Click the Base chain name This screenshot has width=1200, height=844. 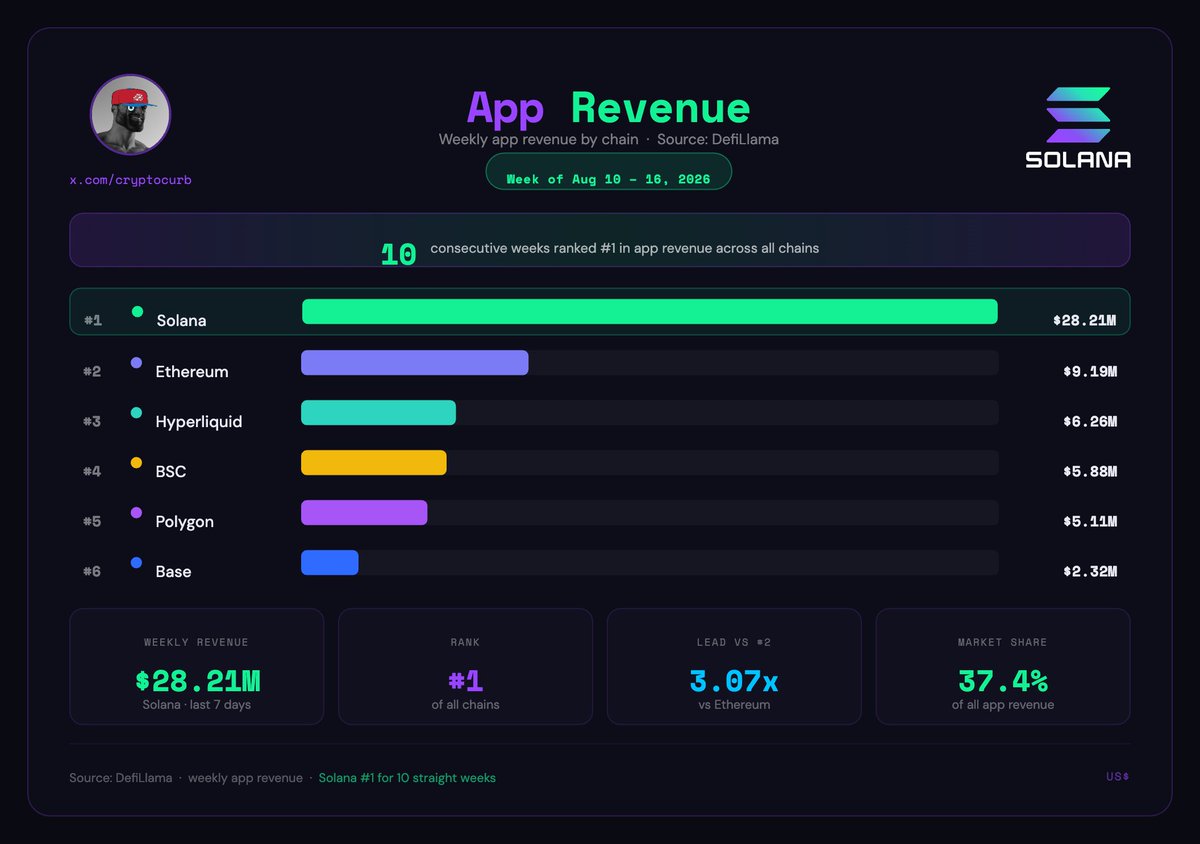point(174,571)
